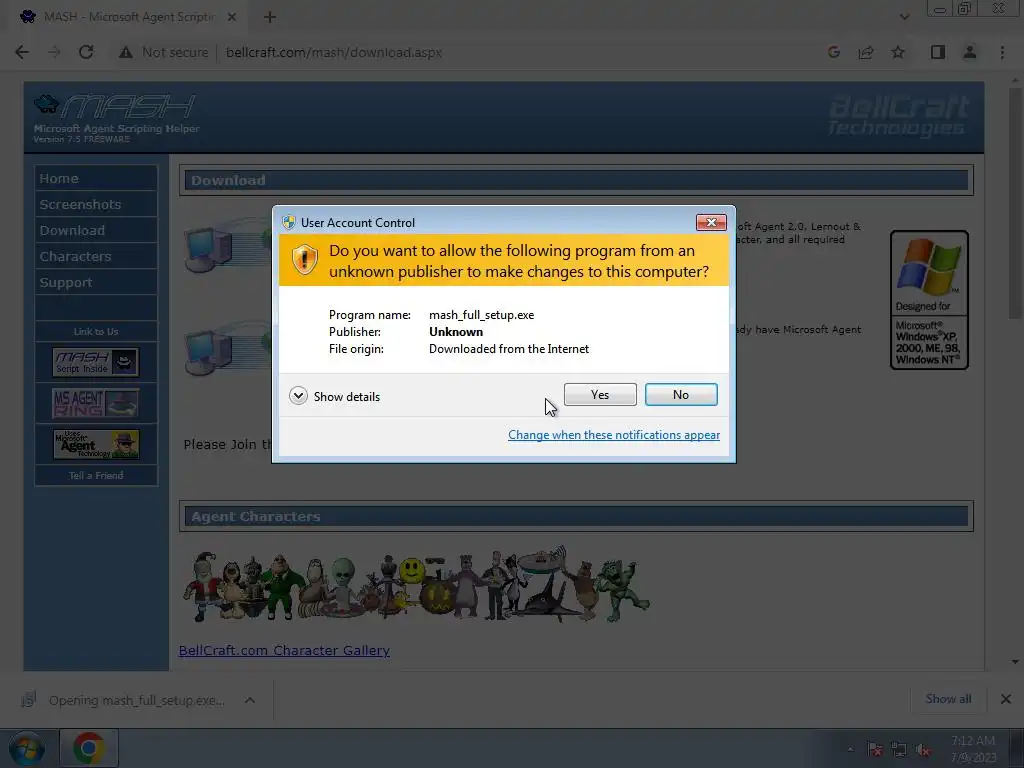Open BellCraft.com Character Gallery link
Screen dimensions: 1024x768
click(x=284, y=650)
